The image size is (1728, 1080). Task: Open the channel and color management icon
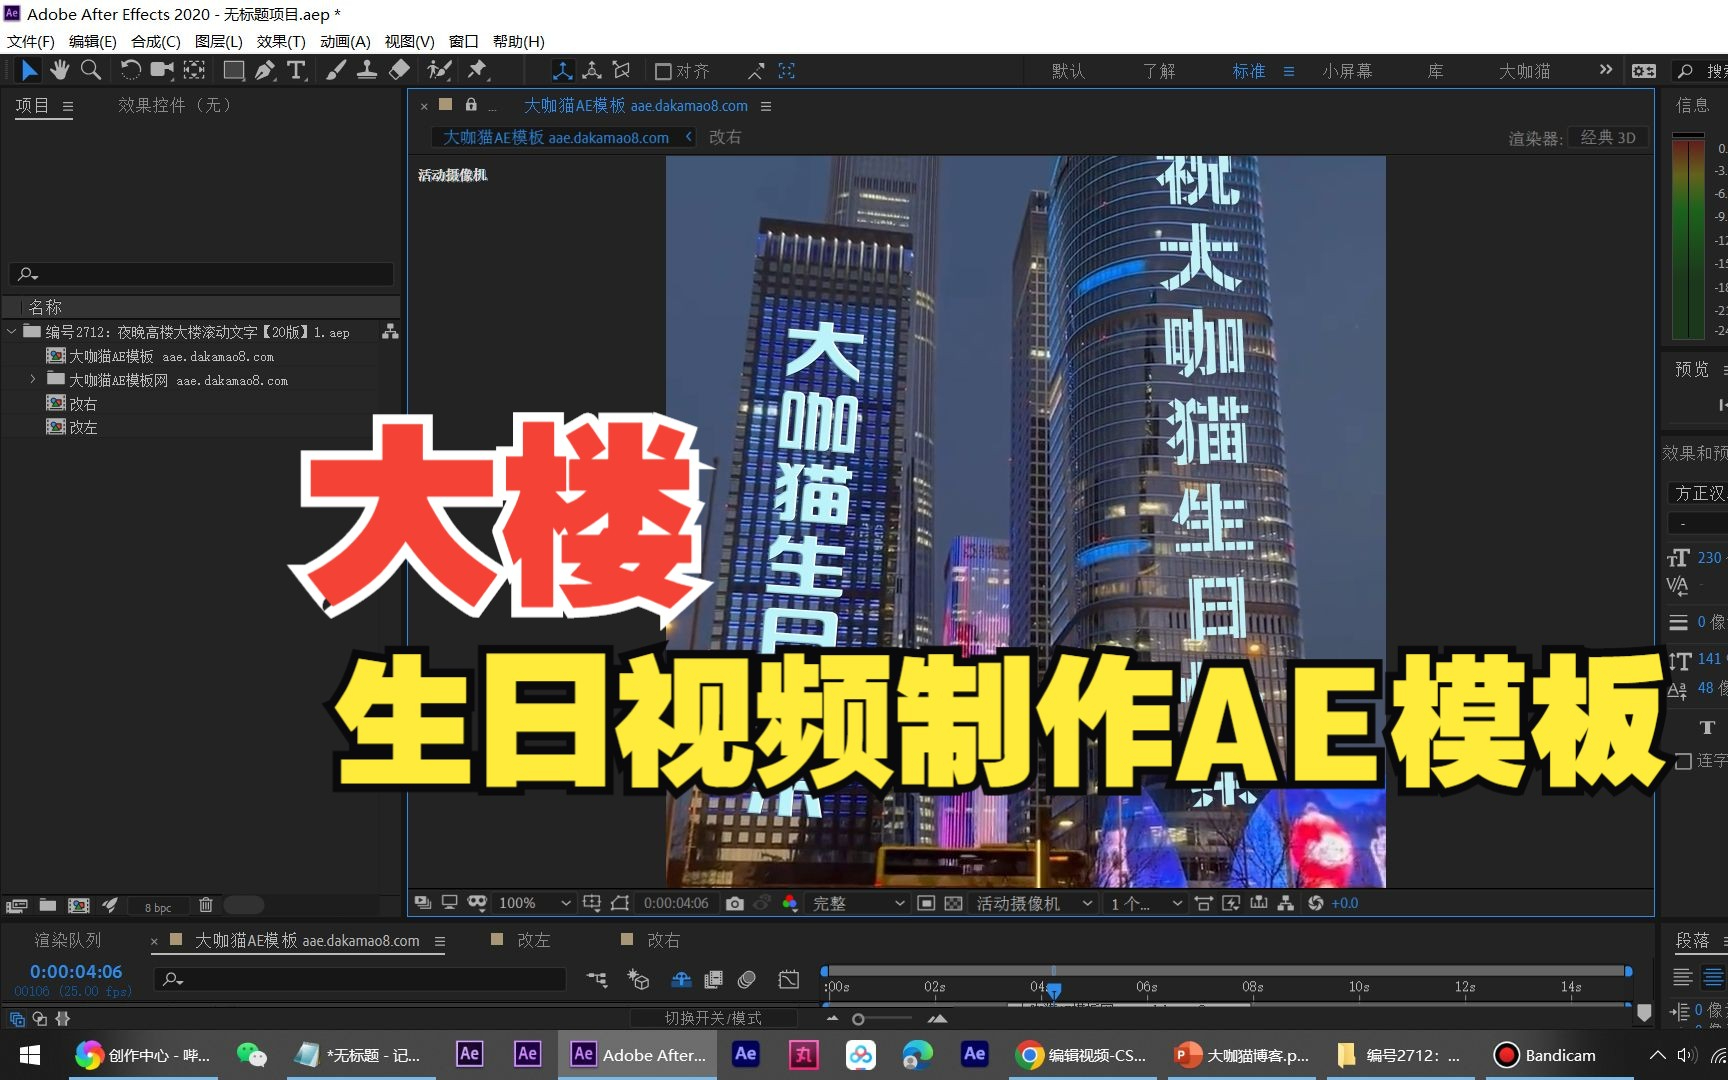click(790, 903)
